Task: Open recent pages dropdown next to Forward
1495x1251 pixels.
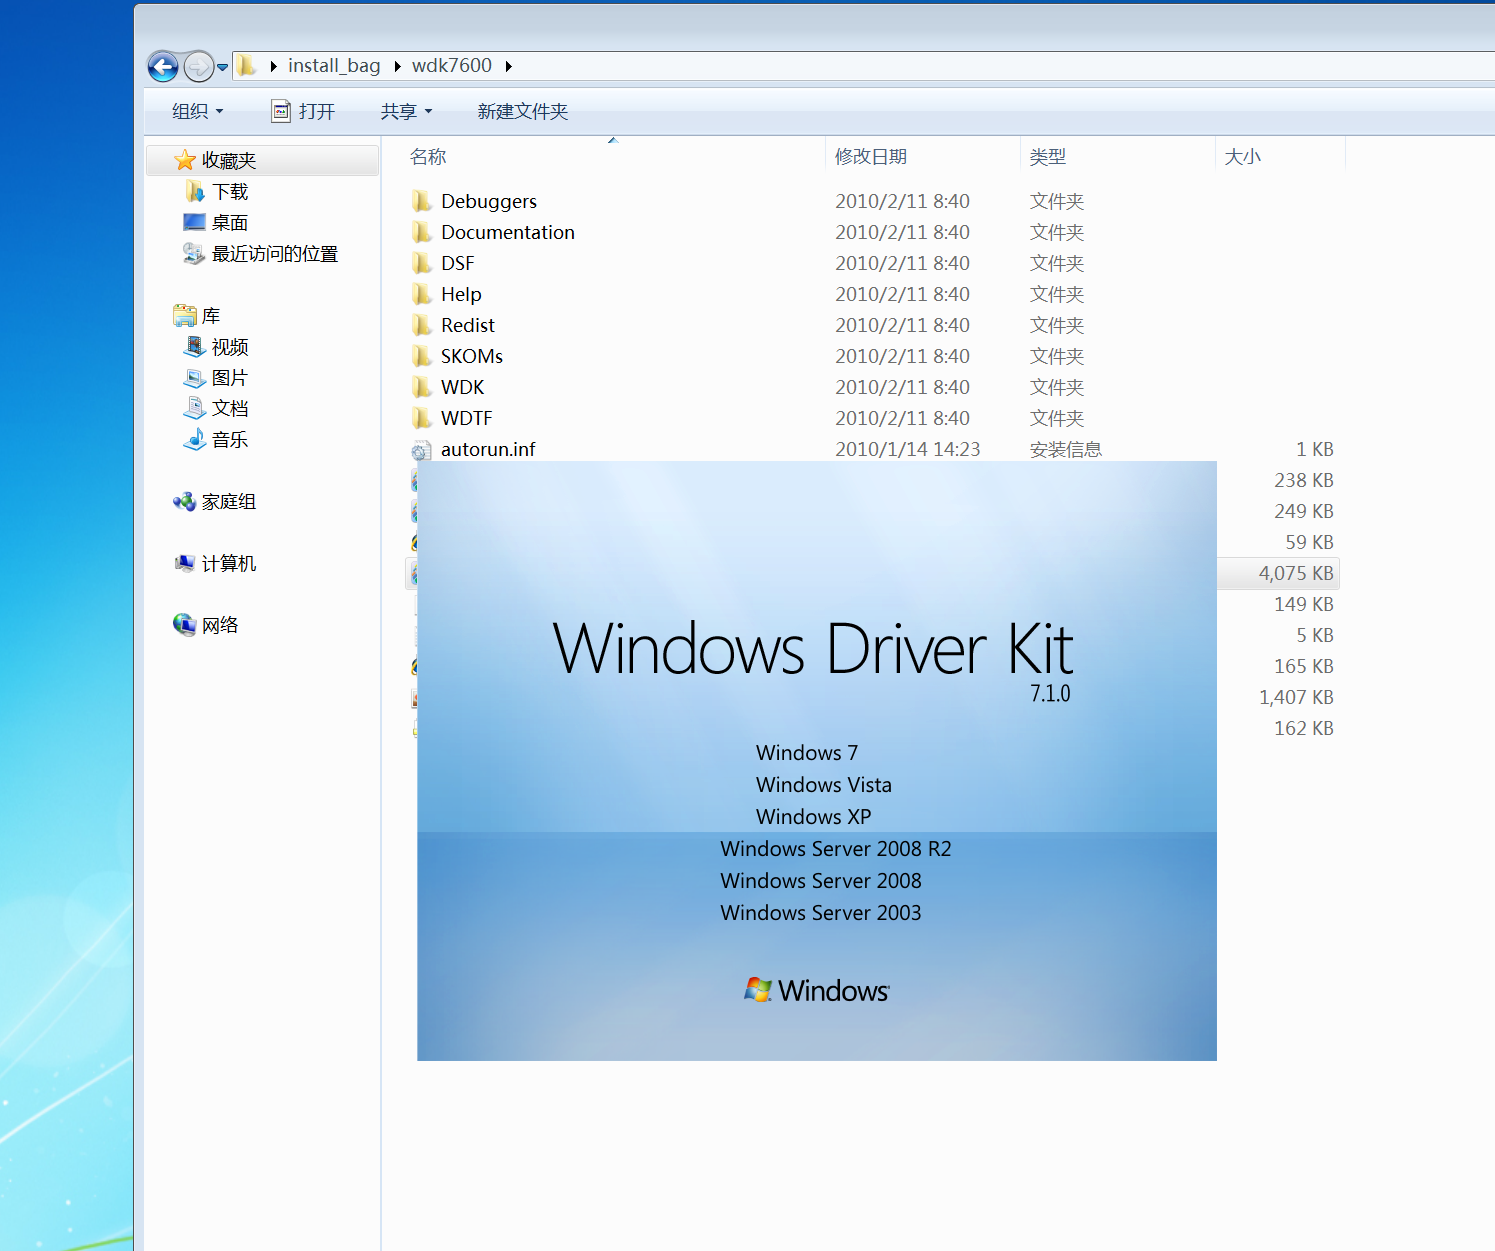Action: [223, 67]
